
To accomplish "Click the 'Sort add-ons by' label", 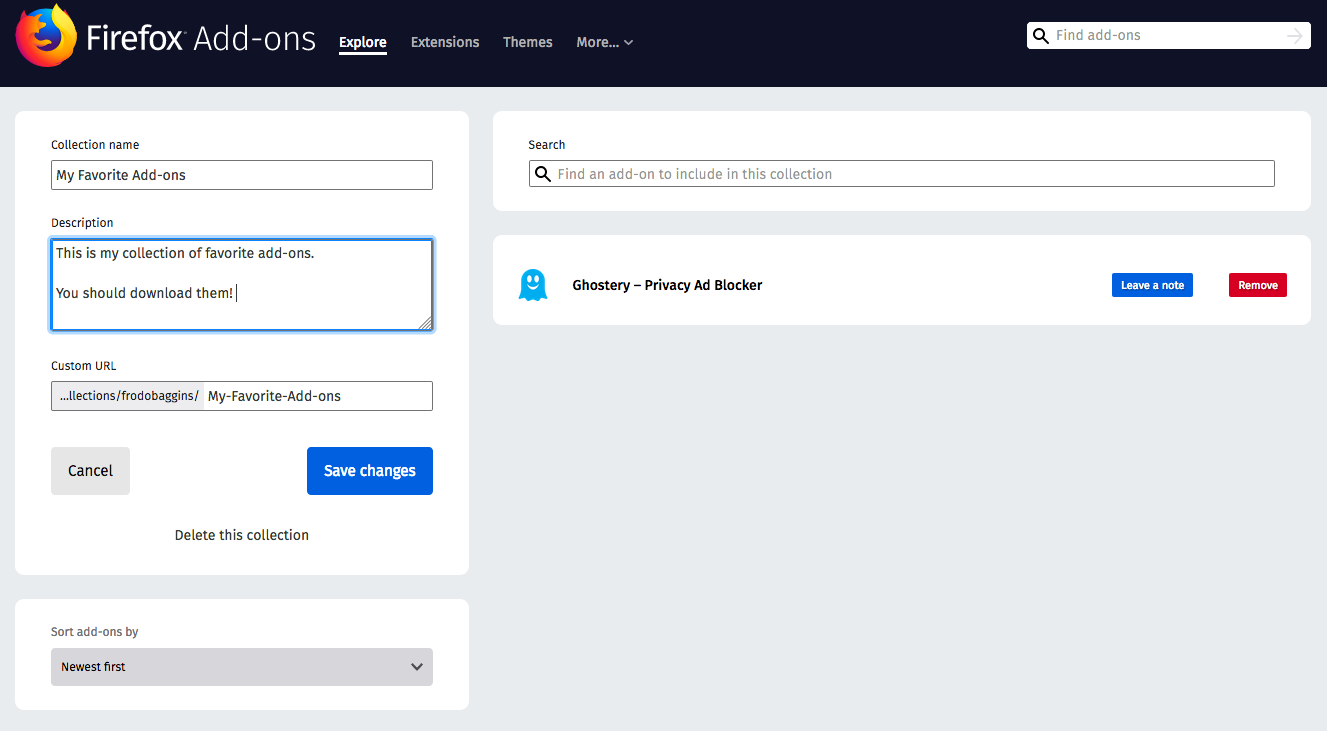I will tap(95, 632).
